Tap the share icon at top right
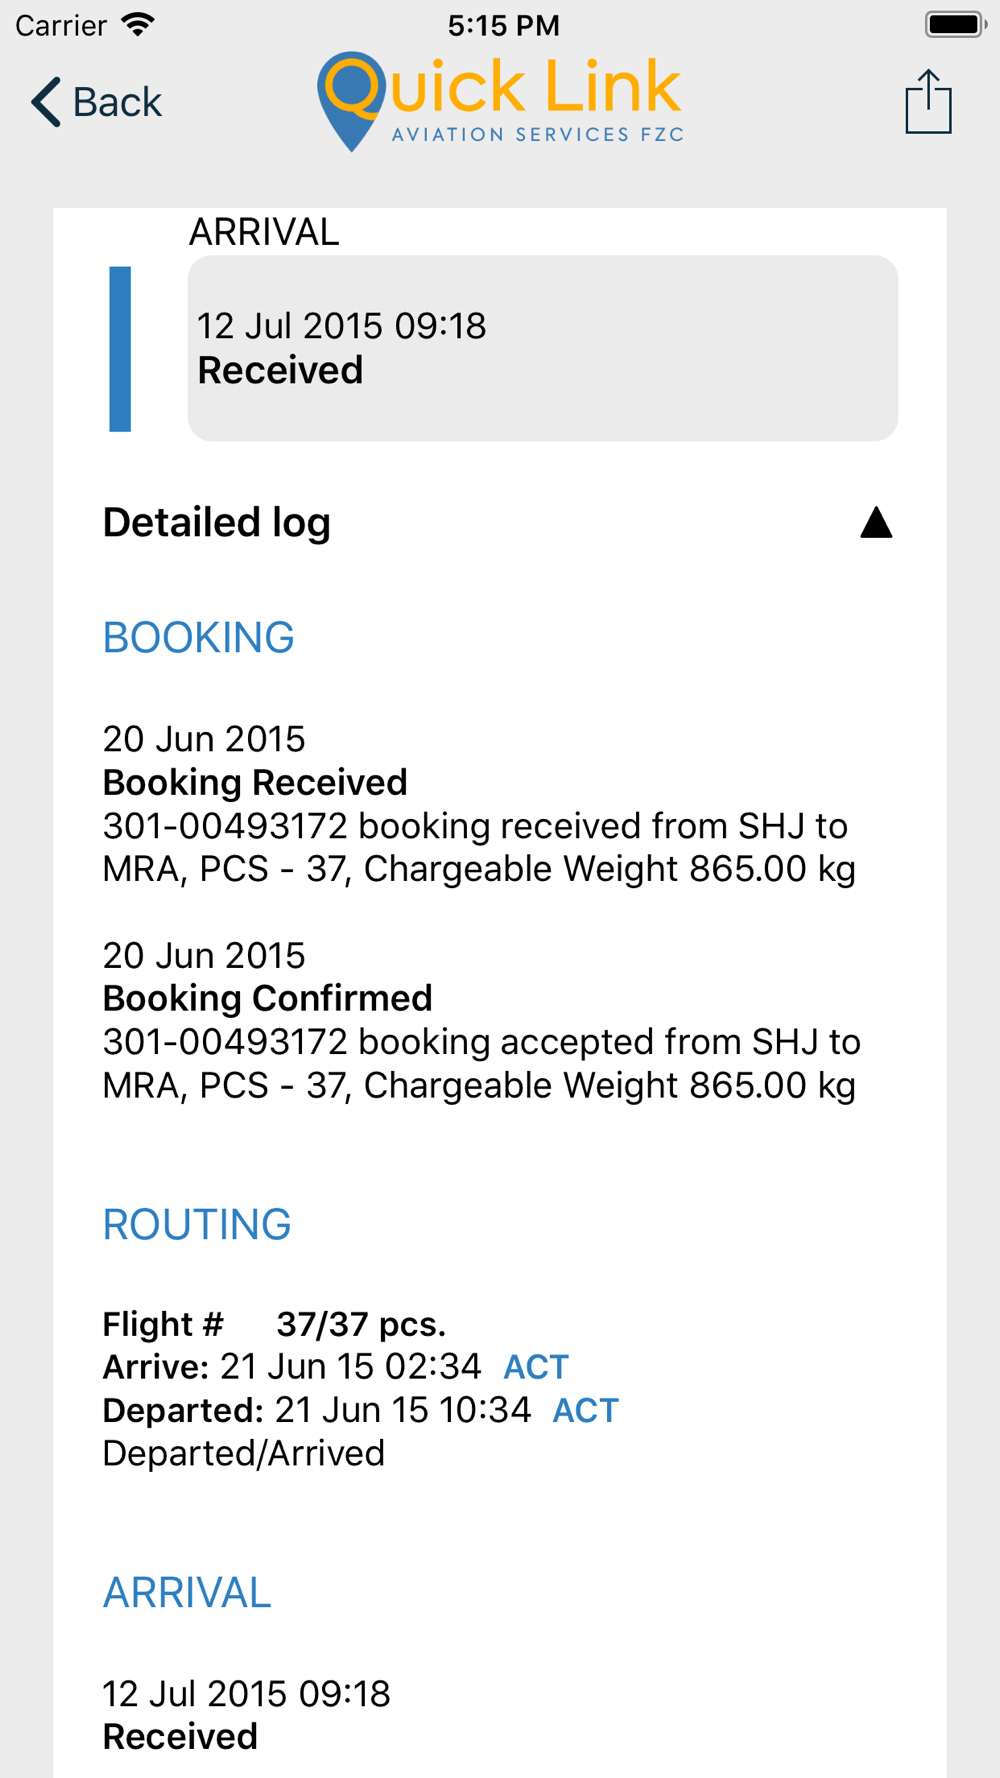1000x1778 pixels. tap(928, 101)
